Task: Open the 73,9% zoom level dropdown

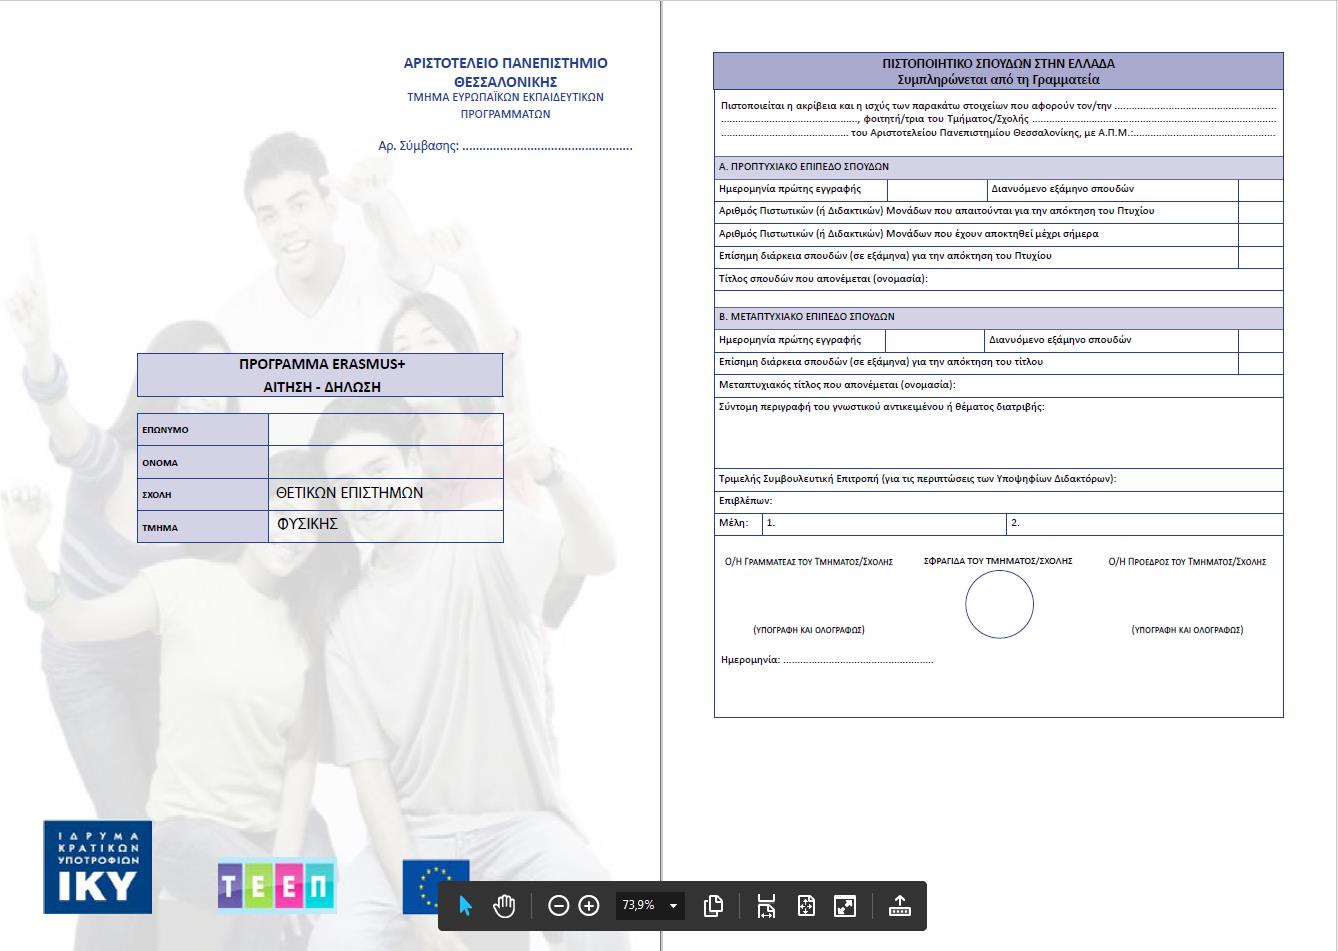Action: 650,905
